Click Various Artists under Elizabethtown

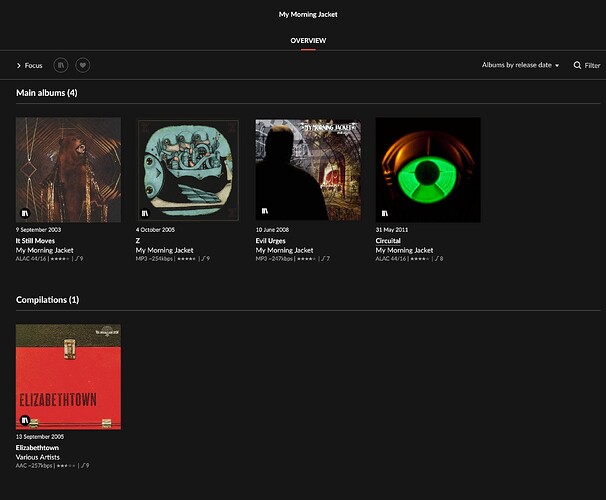pyautogui.click(x=37, y=457)
